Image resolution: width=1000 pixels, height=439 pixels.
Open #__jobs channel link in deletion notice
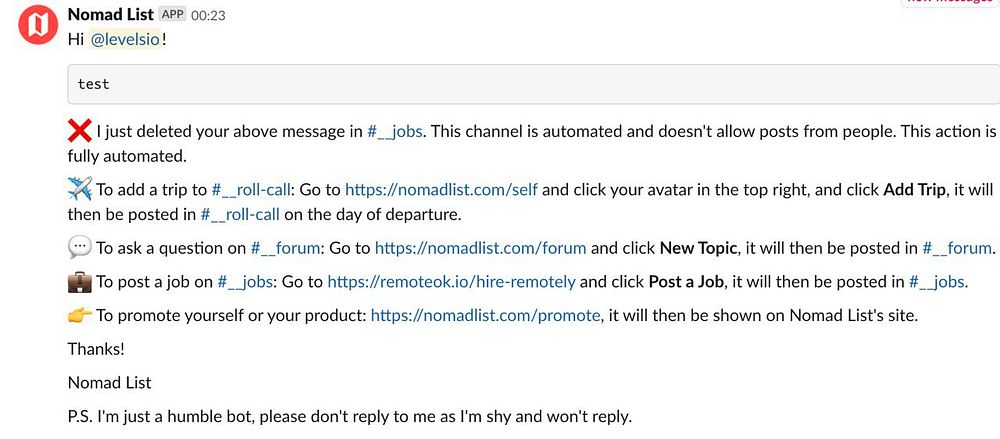pos(395,132)
